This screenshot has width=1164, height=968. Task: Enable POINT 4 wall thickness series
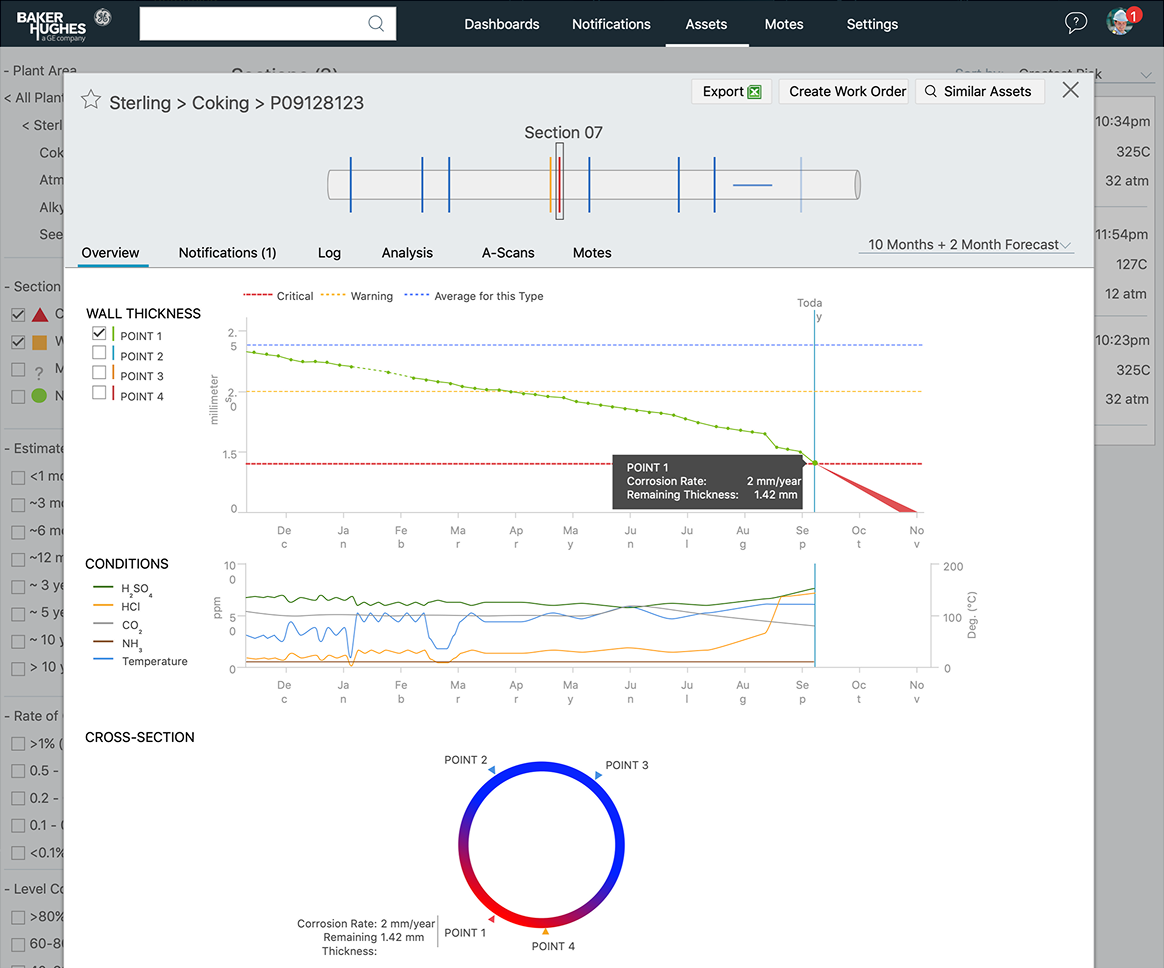[99, 392]
